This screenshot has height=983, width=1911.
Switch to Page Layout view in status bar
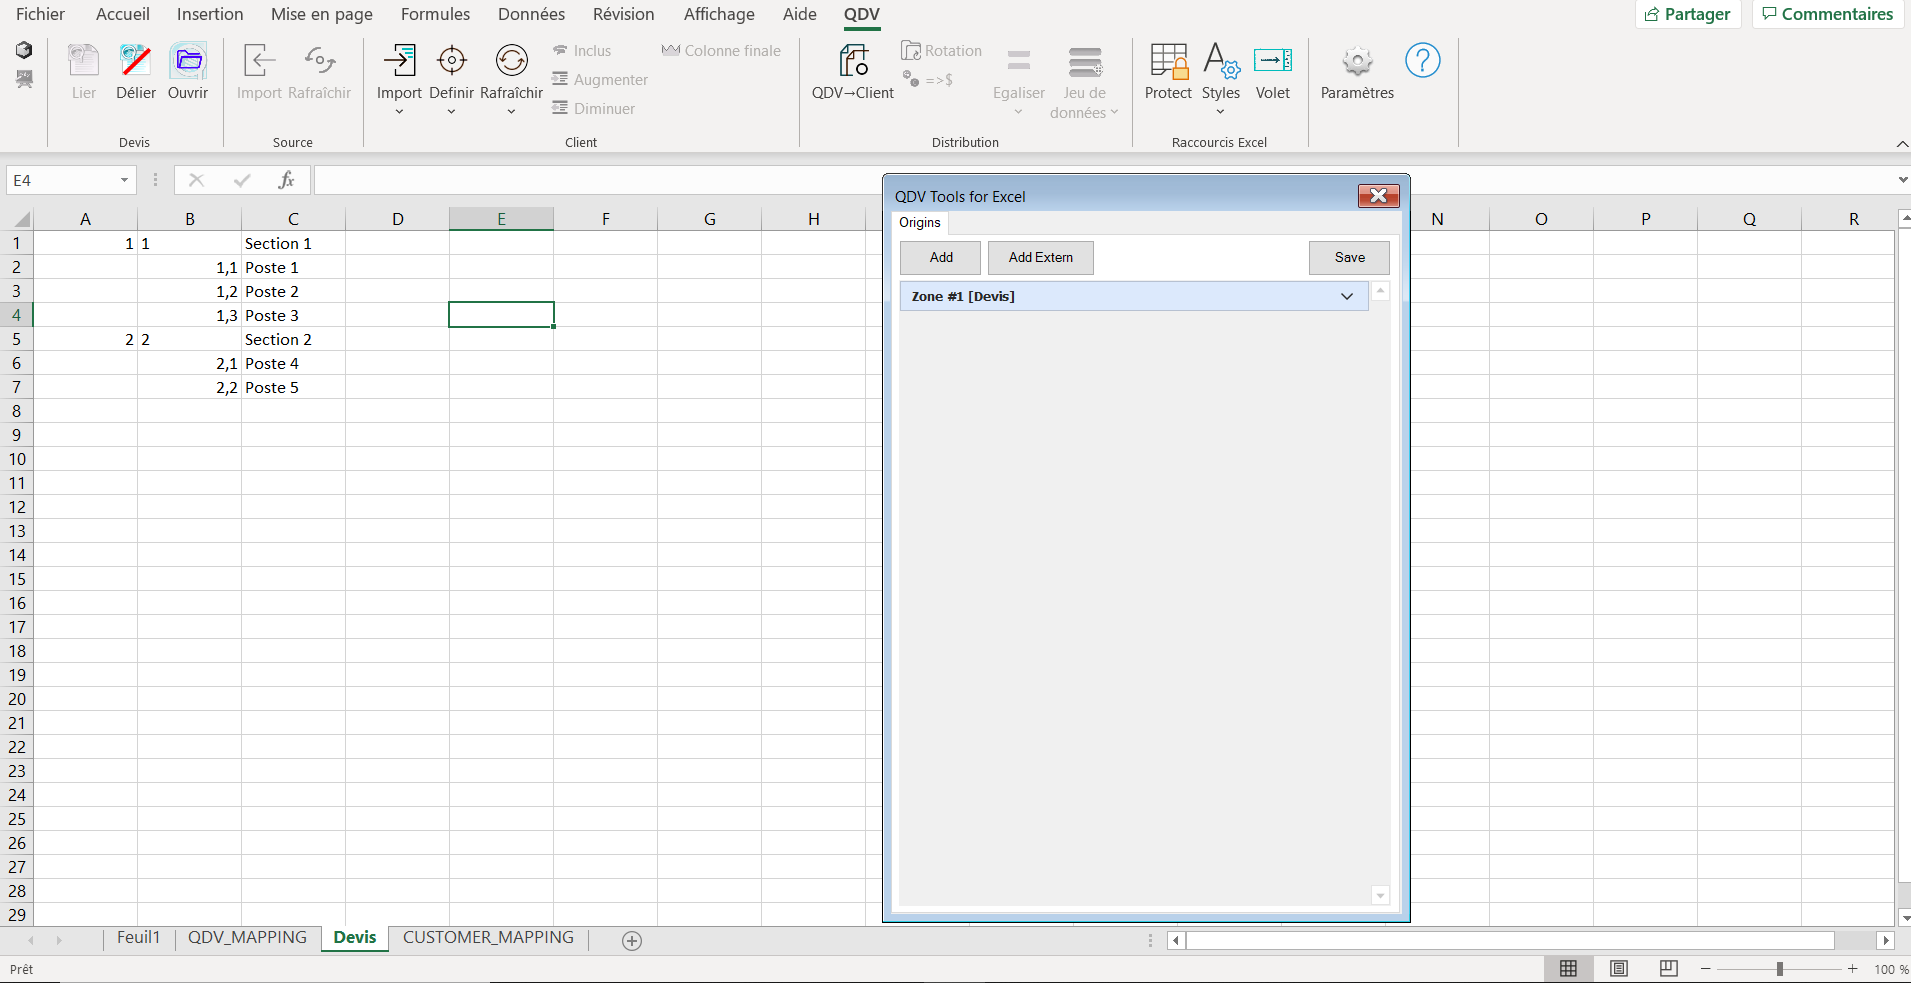(1618, 968)
